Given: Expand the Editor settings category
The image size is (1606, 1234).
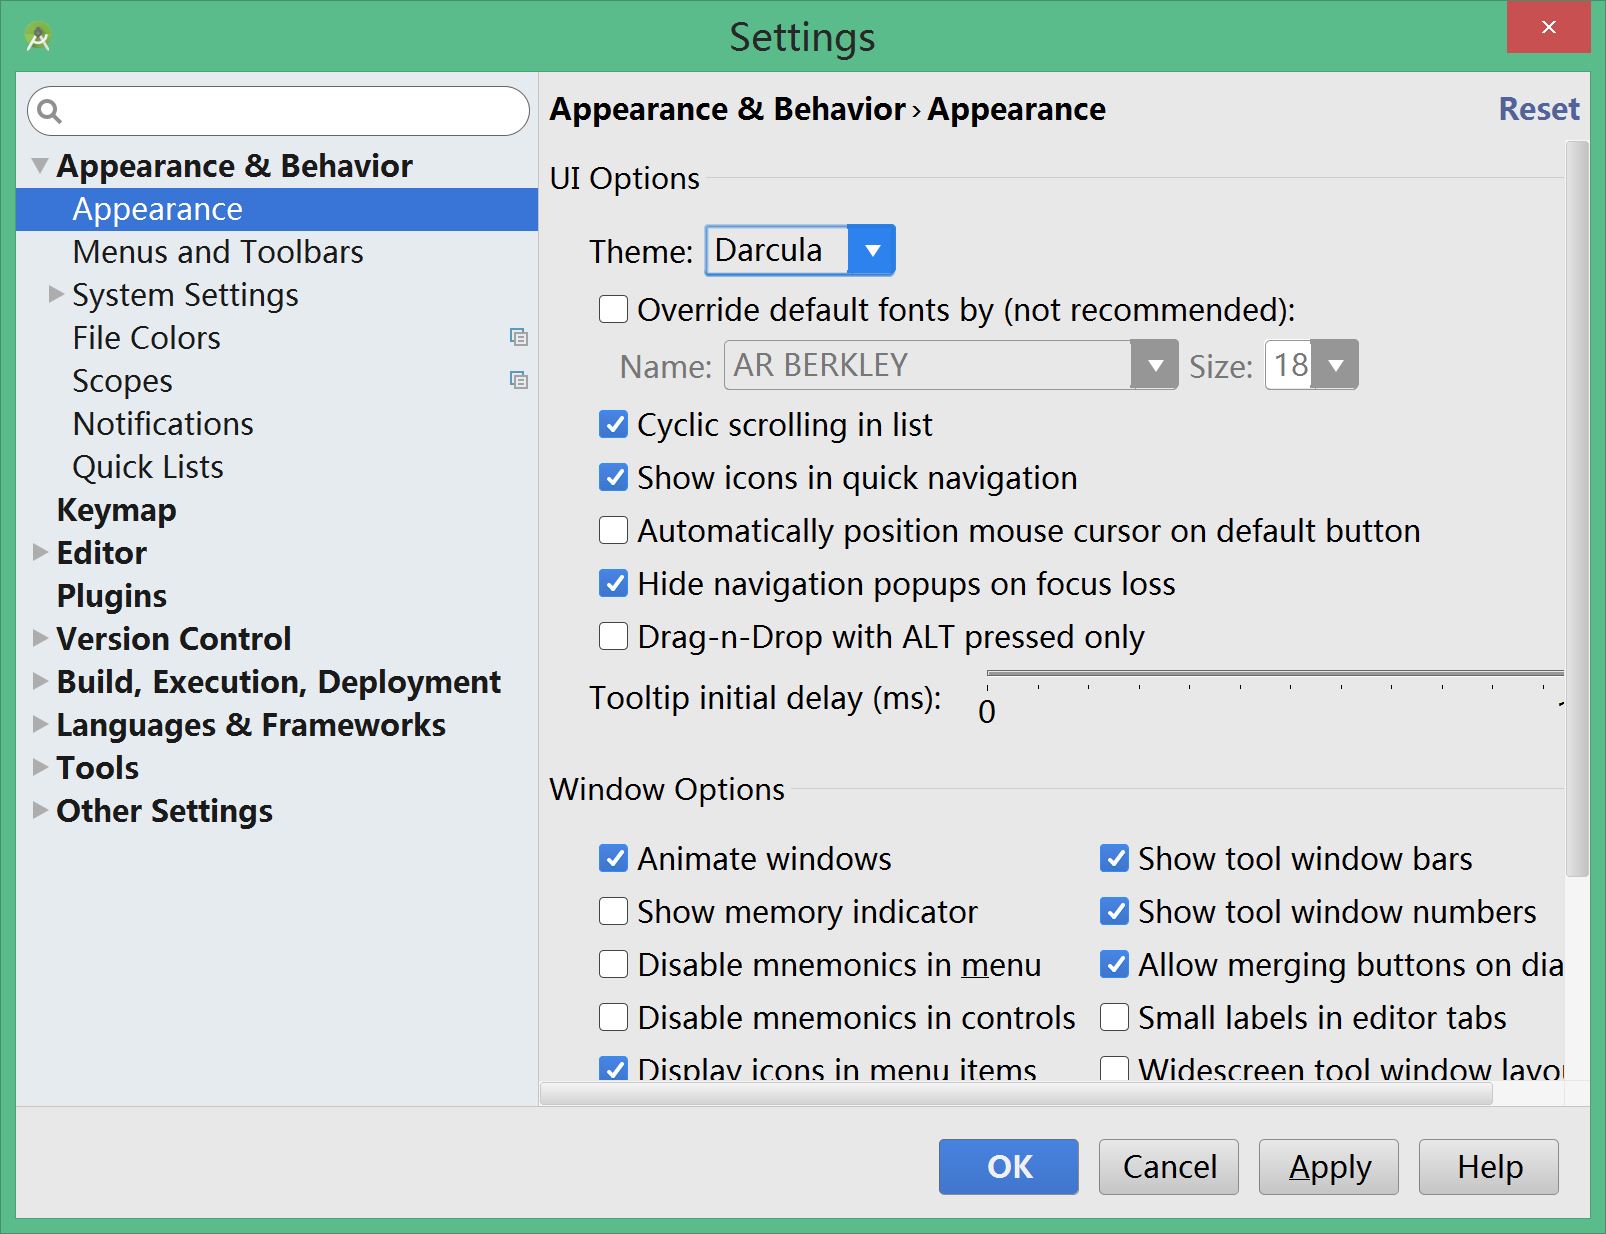Looking at the screenshot, I should [x=40, y=552].
